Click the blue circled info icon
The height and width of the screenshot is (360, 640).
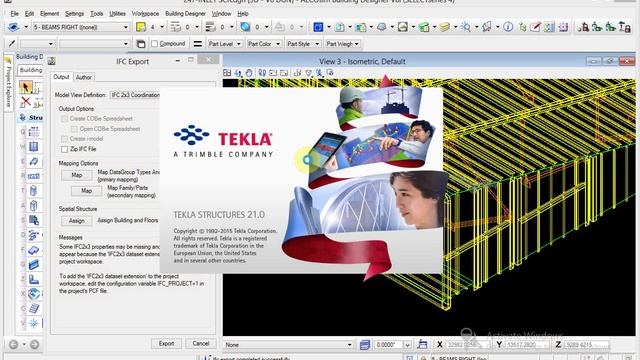tap(508, 27)
